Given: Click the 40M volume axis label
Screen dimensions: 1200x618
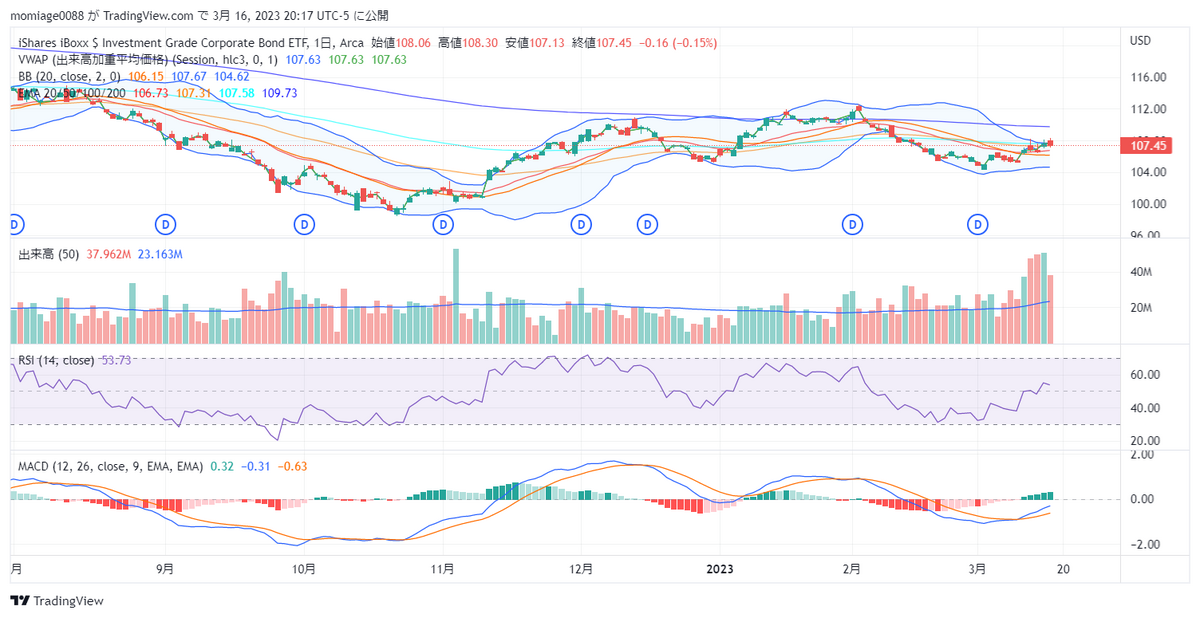Looking at the screenshot, I should [x=1141, y=272].
